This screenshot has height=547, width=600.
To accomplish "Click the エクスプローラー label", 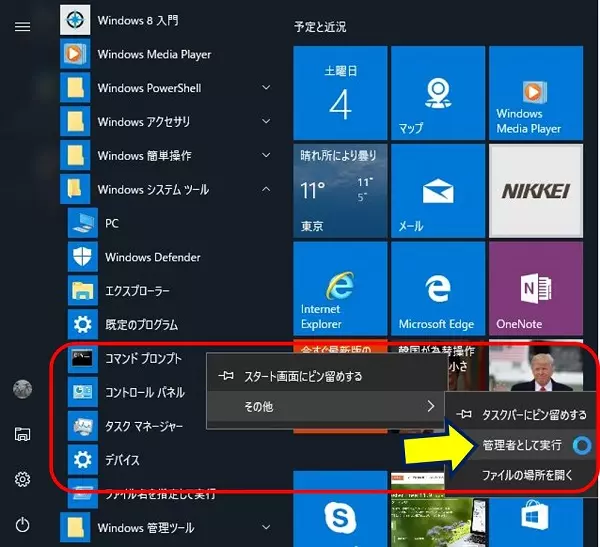I will [137, 291].
